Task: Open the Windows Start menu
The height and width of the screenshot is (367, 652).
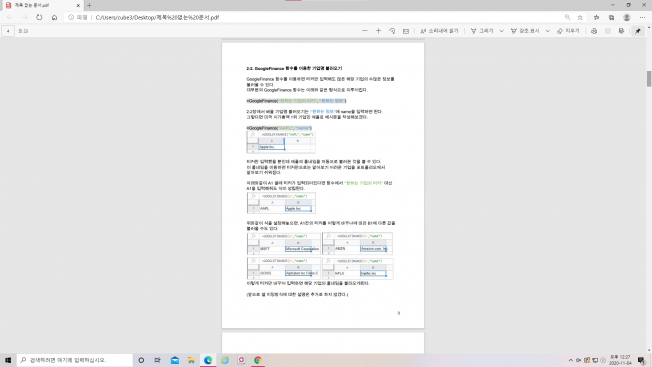Action: pyautogui.click(x=8, y=360)
